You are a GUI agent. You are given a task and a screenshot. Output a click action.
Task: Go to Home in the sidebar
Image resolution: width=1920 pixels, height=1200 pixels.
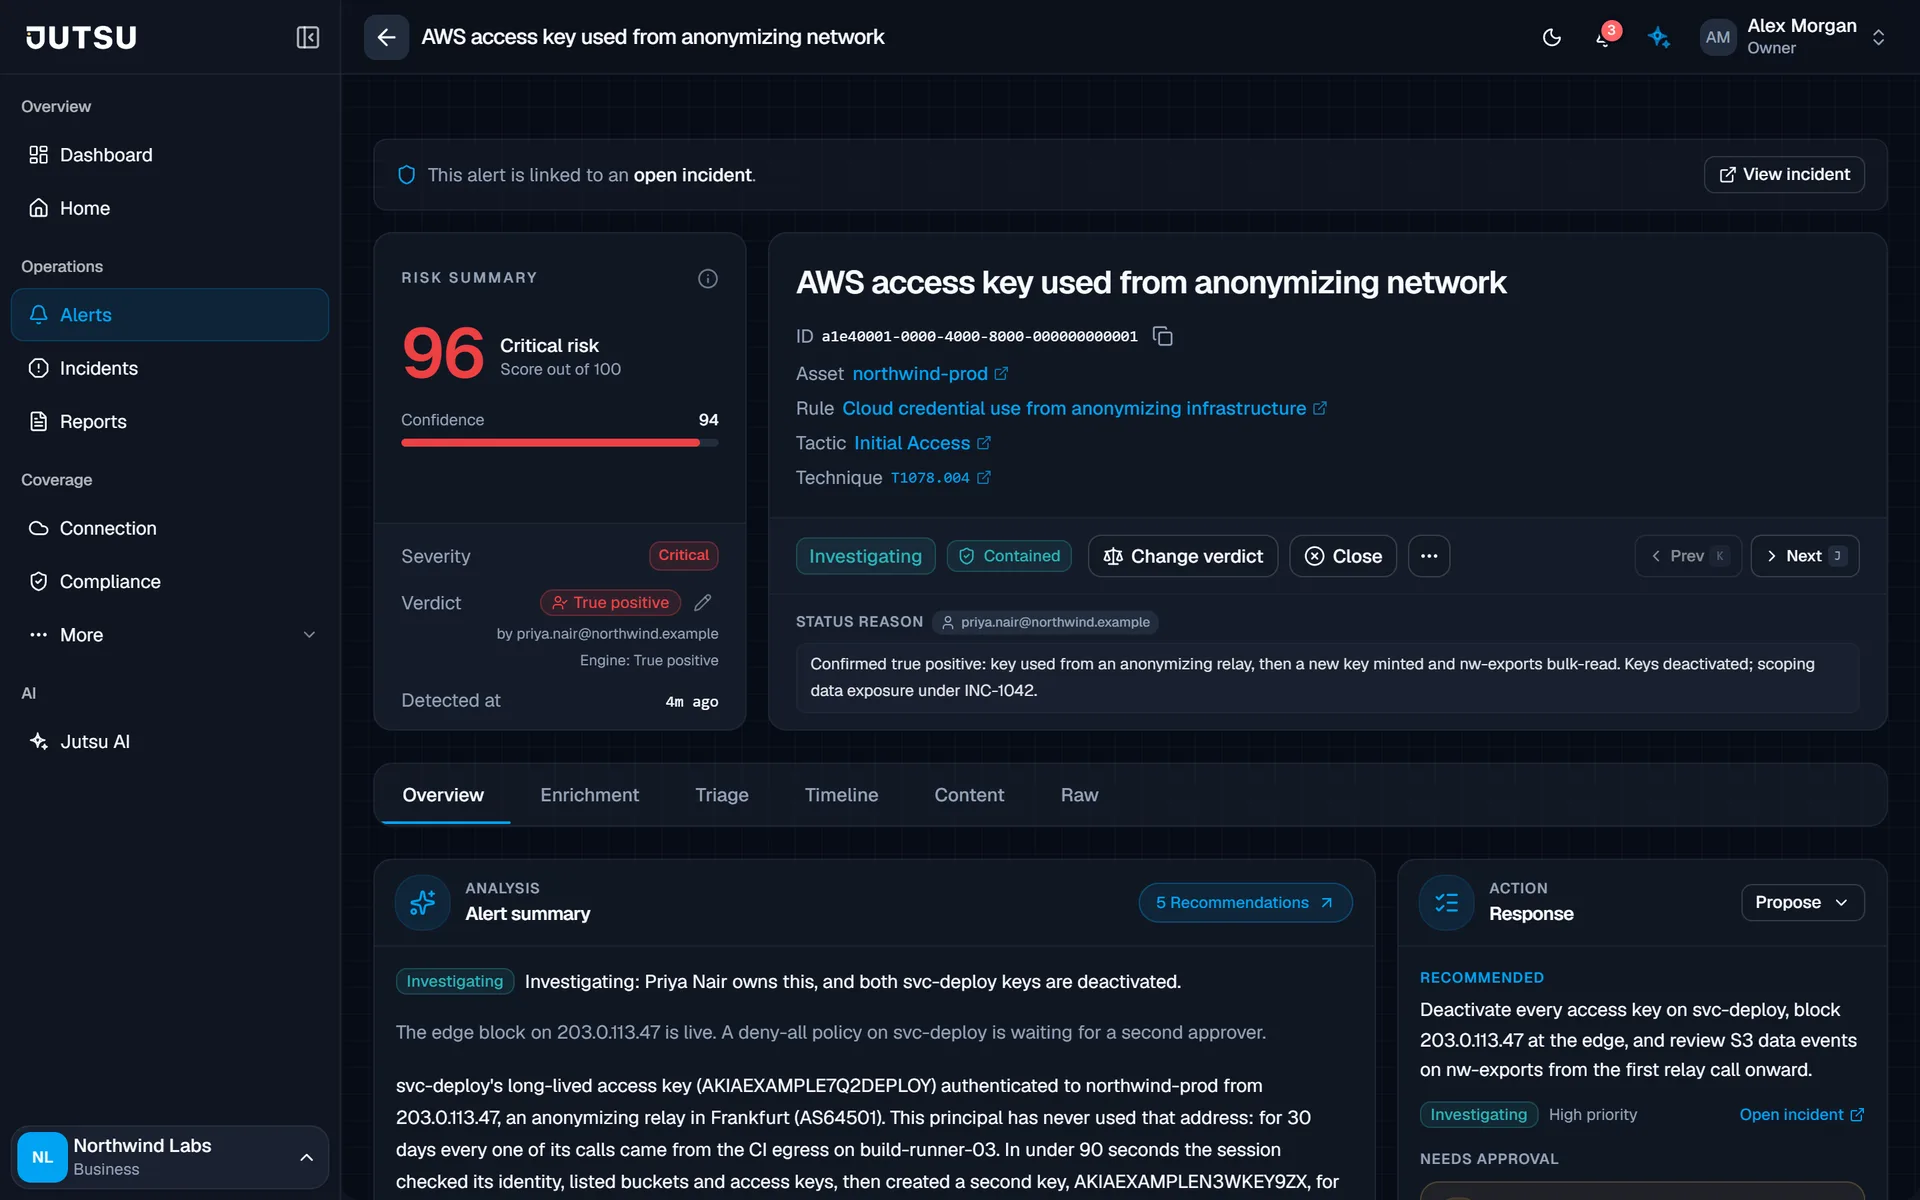(x=170, y=208)
